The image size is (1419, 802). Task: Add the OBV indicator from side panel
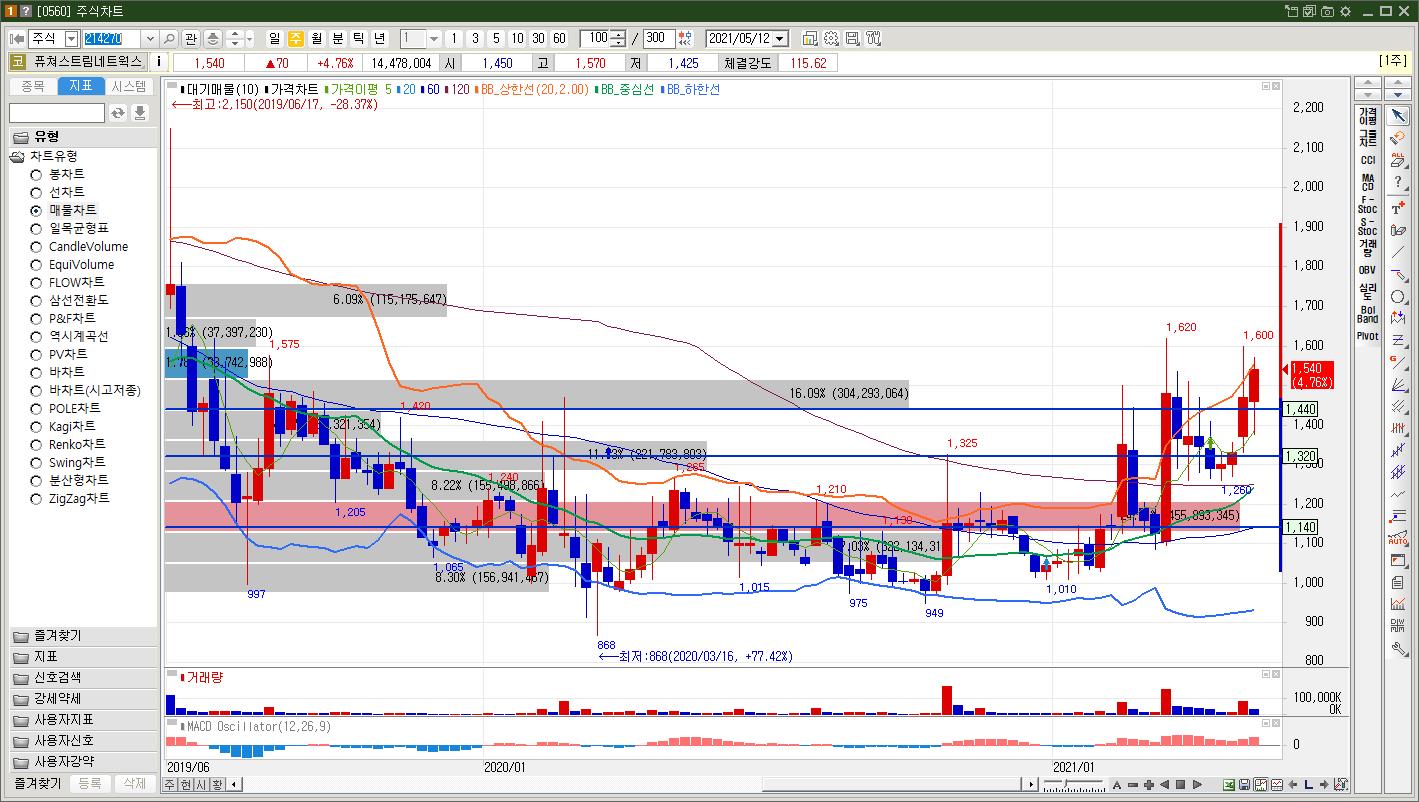pos(1367,269)
